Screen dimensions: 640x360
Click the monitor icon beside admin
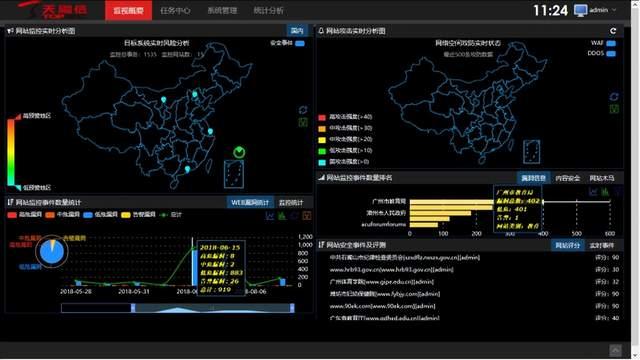pyautogui.click(x=580, y=10)
